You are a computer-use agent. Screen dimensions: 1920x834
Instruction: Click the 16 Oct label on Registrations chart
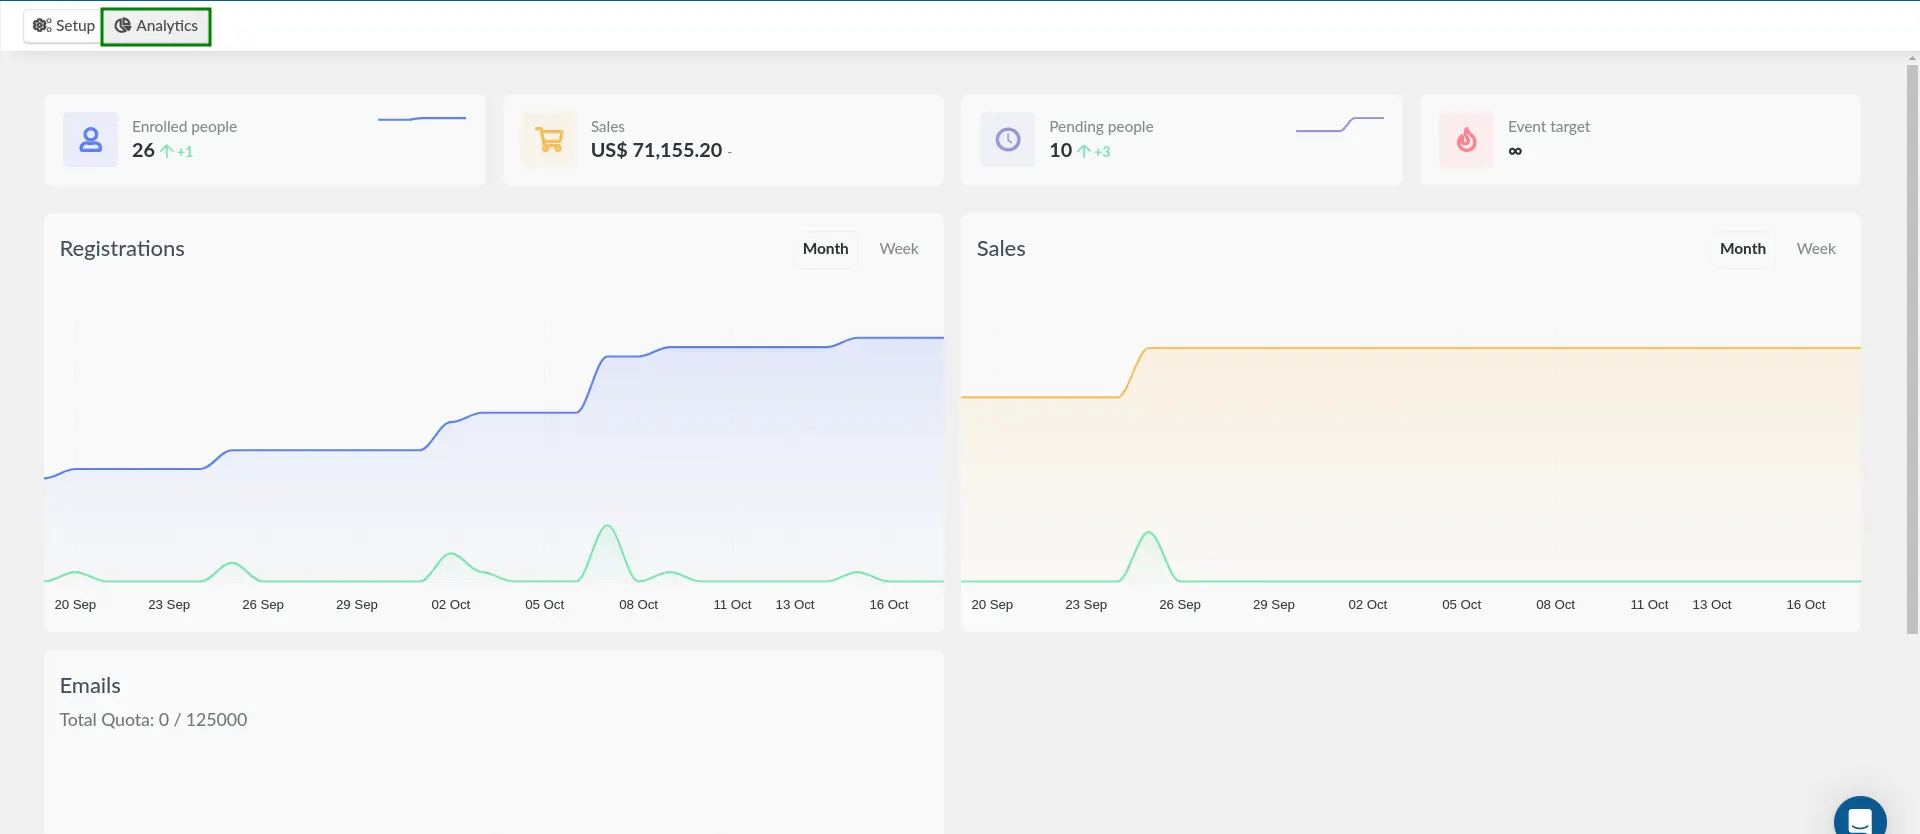888,605
